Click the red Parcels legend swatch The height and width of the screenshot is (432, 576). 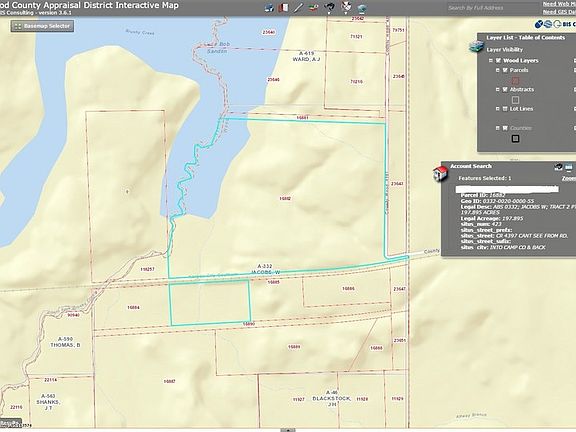point(515,80)
